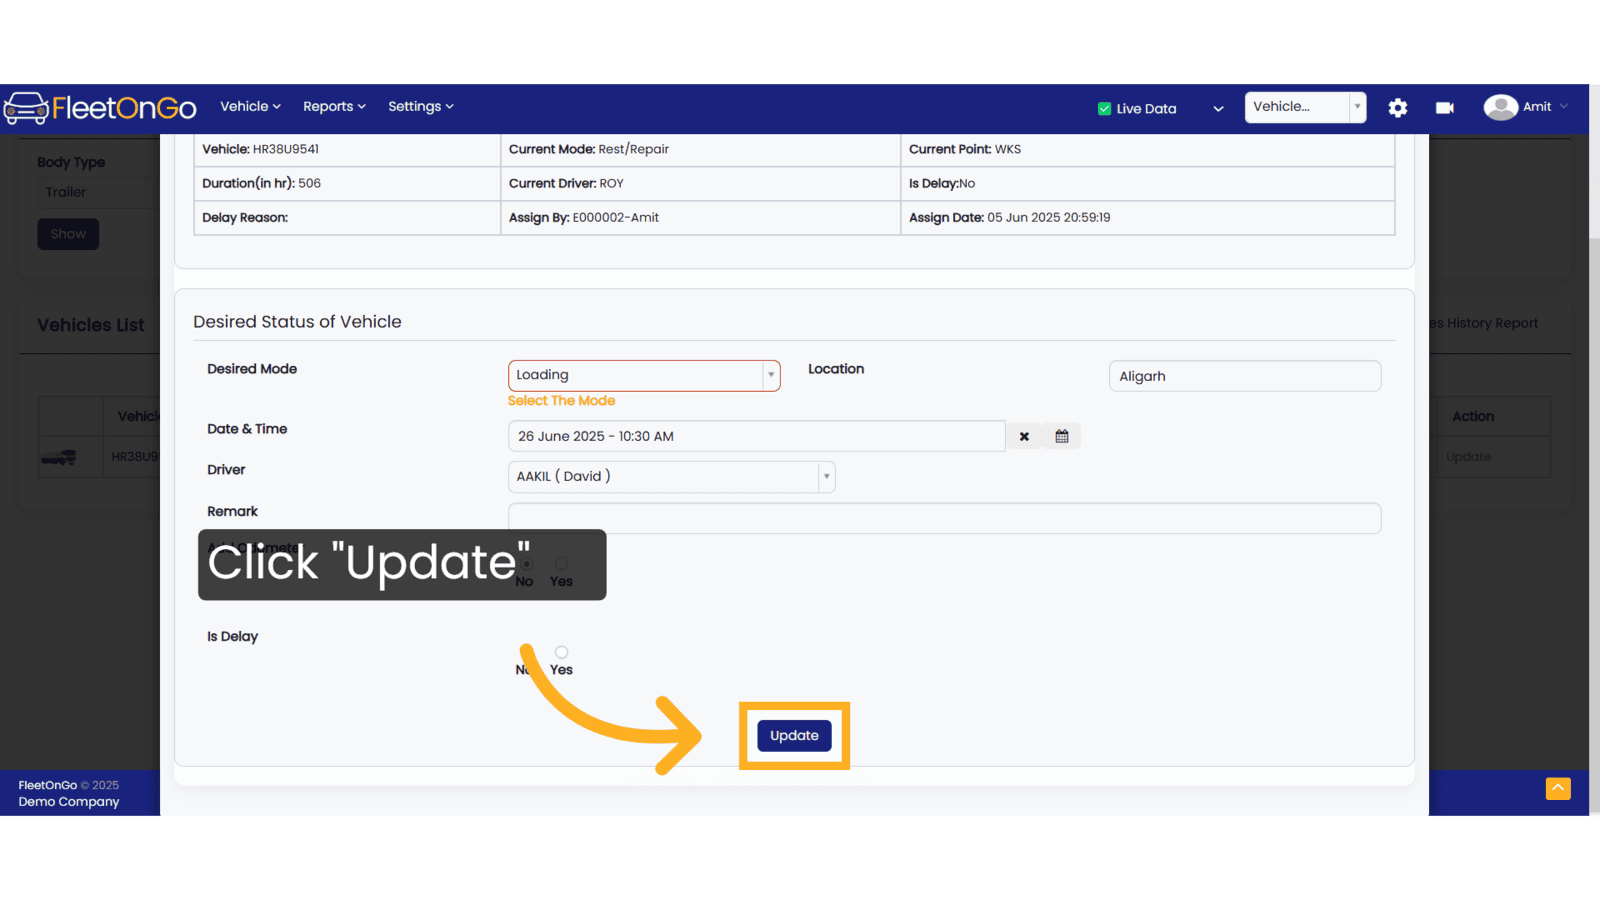
Task: Click the Select The Mode warning text
Action: pyautogui.click(x=561, y=401)
